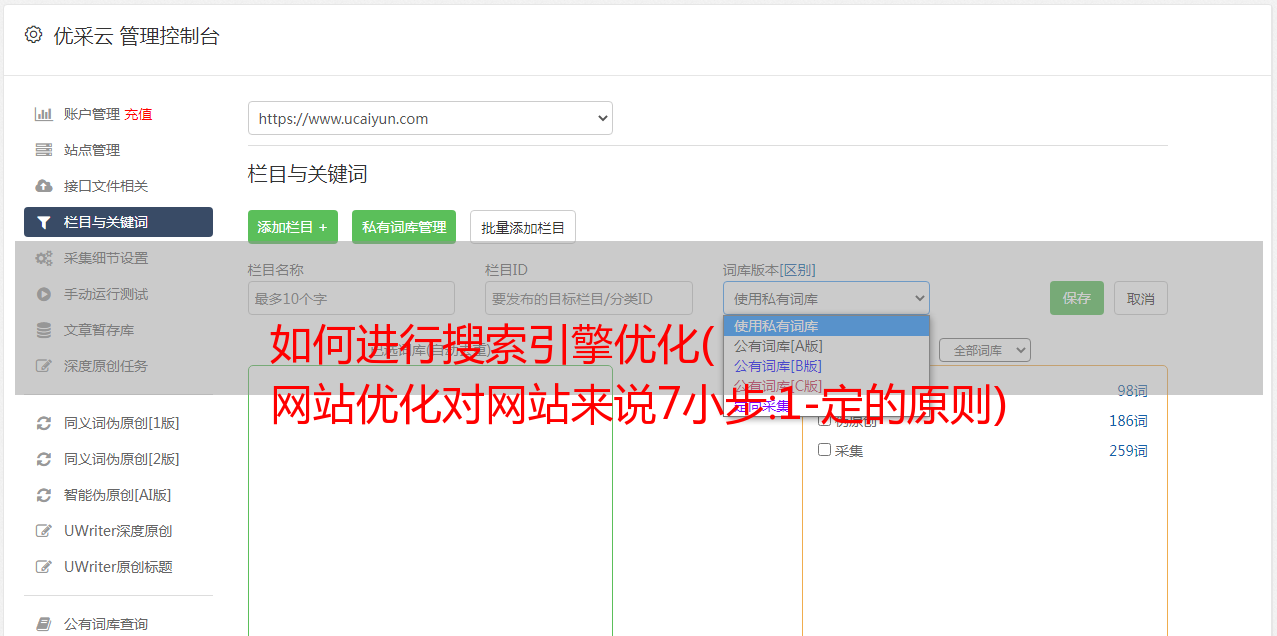Click the gears icon for 采集细节设置
The height and width of the screenshot is (636, 1277).
[x=43, y=258]
